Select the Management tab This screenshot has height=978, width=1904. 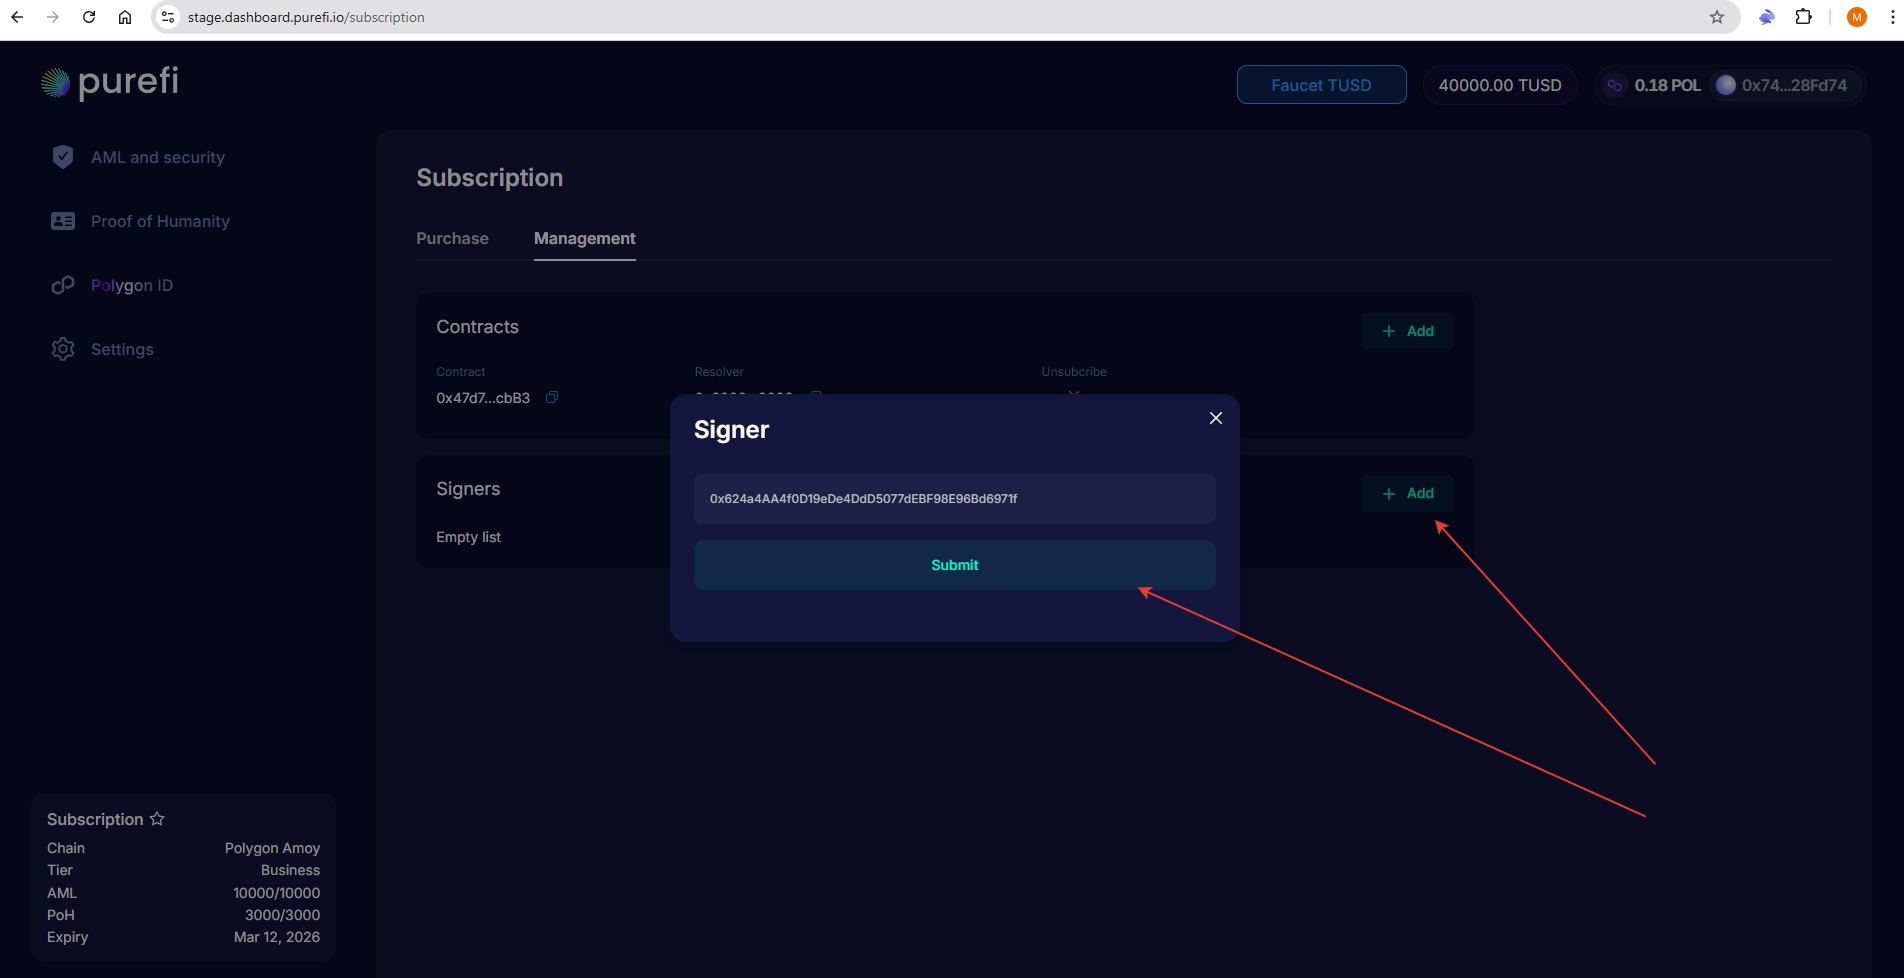coord(584,238)
